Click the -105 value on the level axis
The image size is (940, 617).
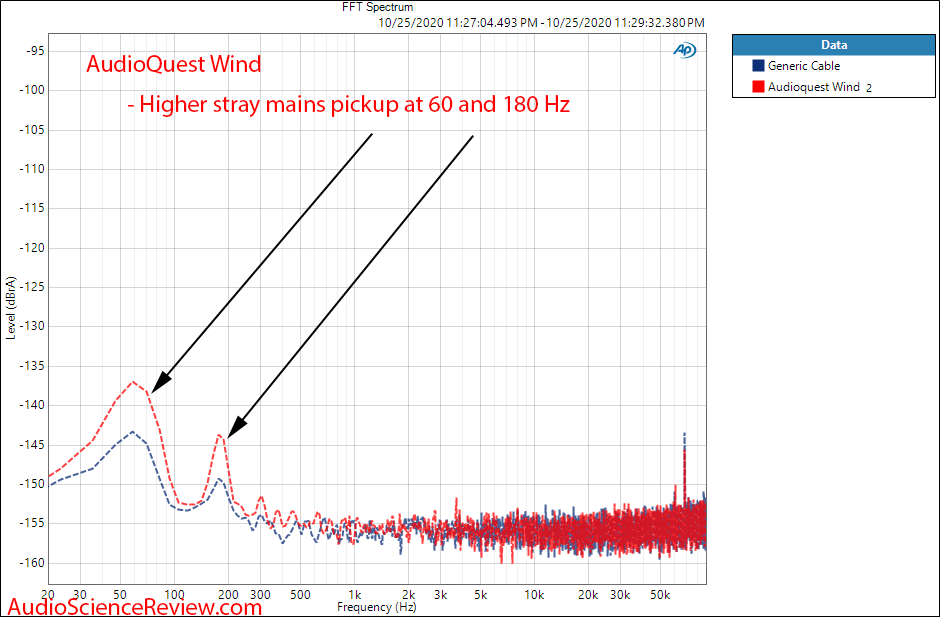pyautogui.click(x=32, y=130)
